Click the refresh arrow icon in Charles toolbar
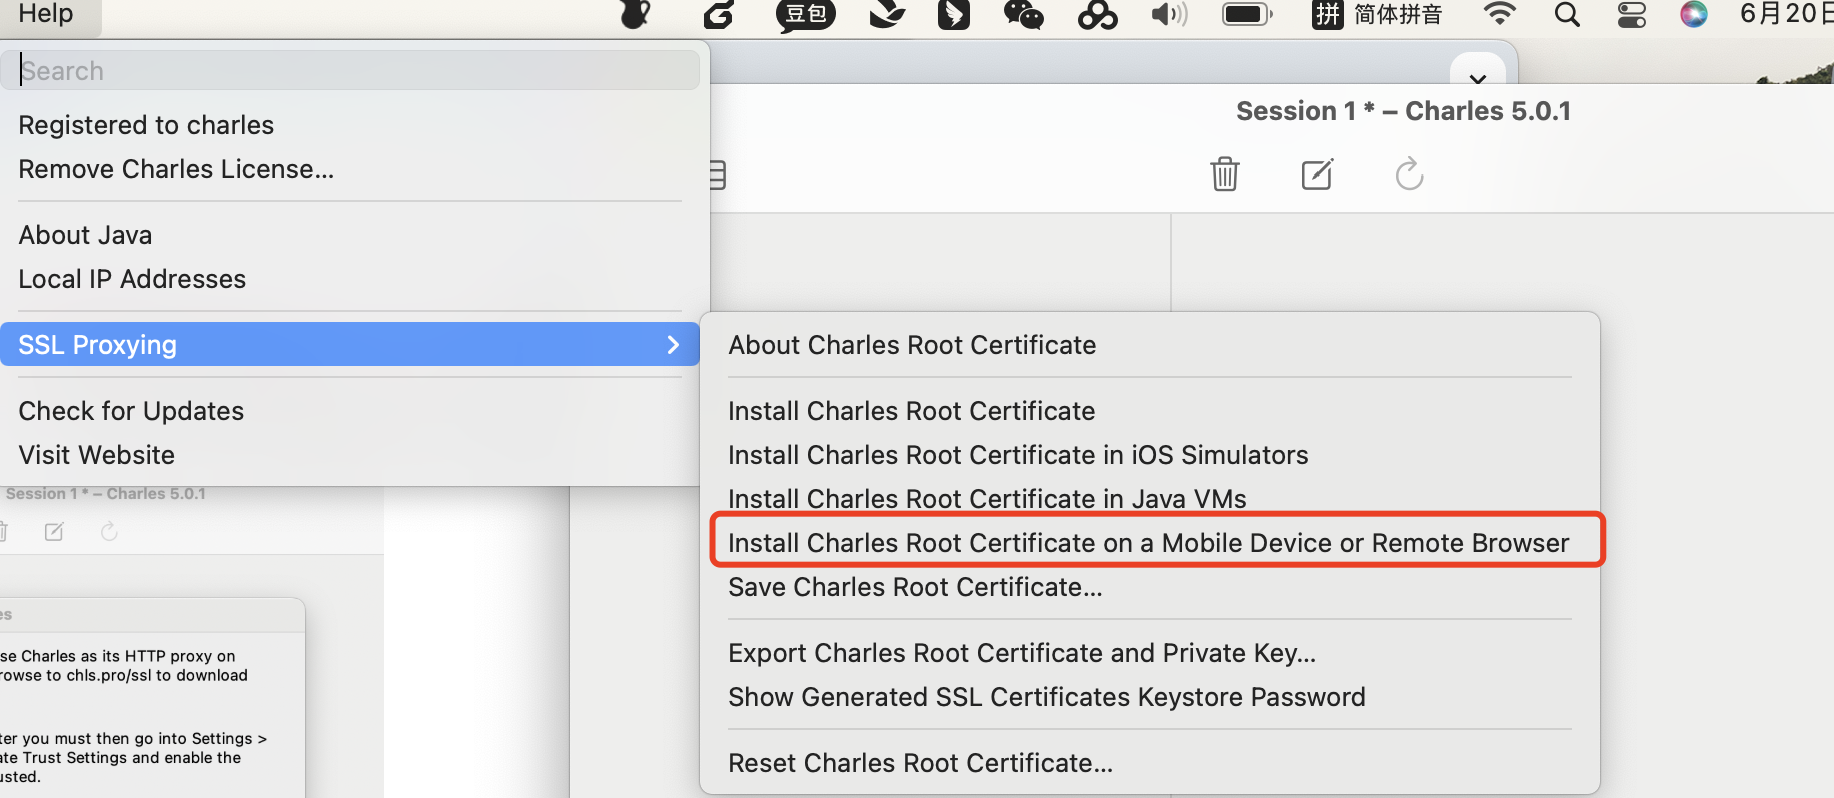The width and height of the screenshot is (1834, 798). [1409, 174]
